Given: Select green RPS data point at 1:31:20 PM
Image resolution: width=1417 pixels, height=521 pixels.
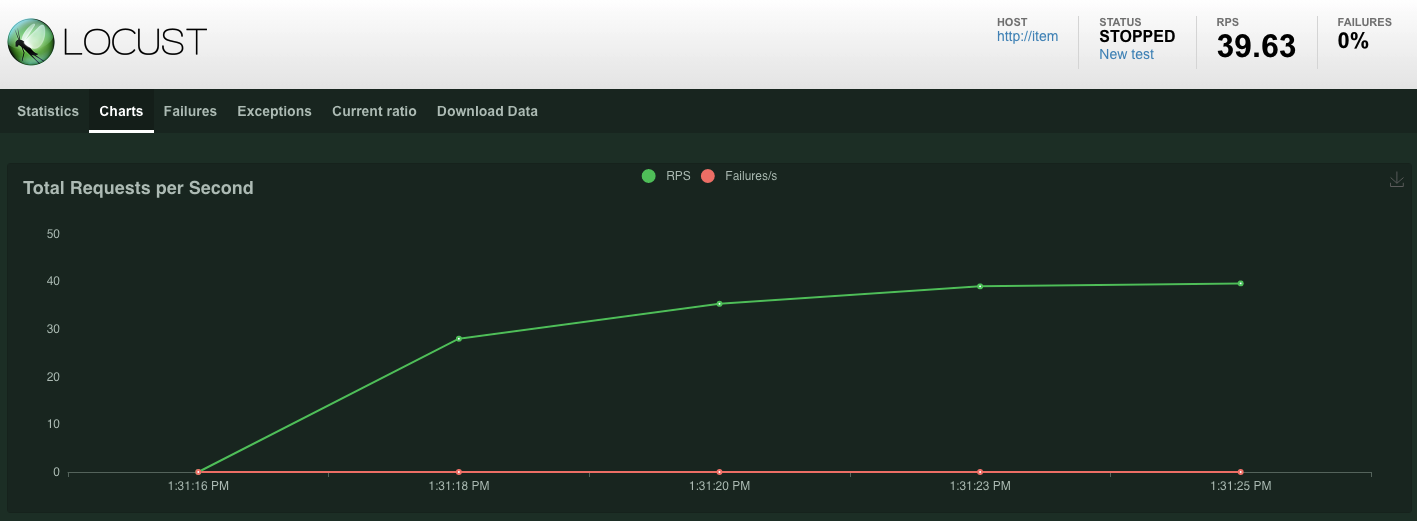Looking at the screenshot, I should click(x=720, y=304).
